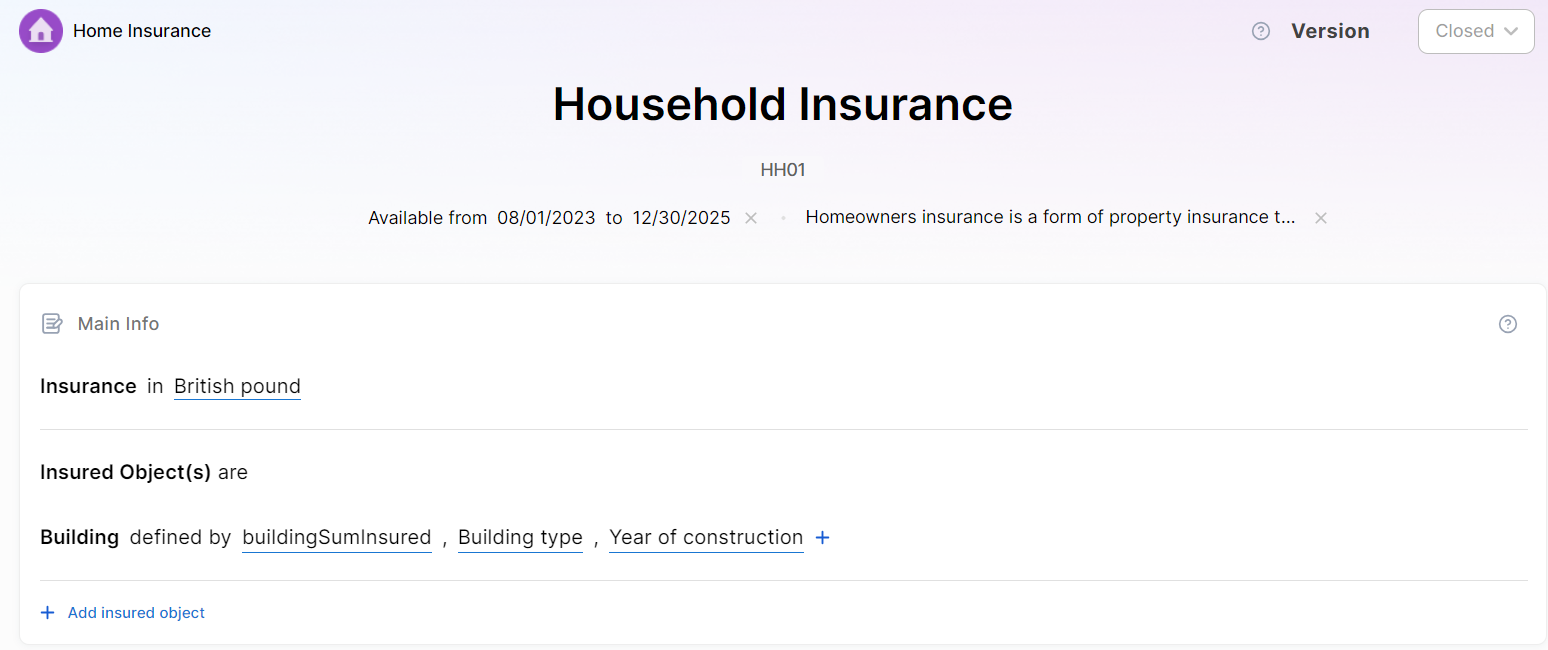This screenshot has height=650, width=1548.
Task: Edit the available-from date 08/01/2023
Action: pyautogui.click(x=546, y=218)
